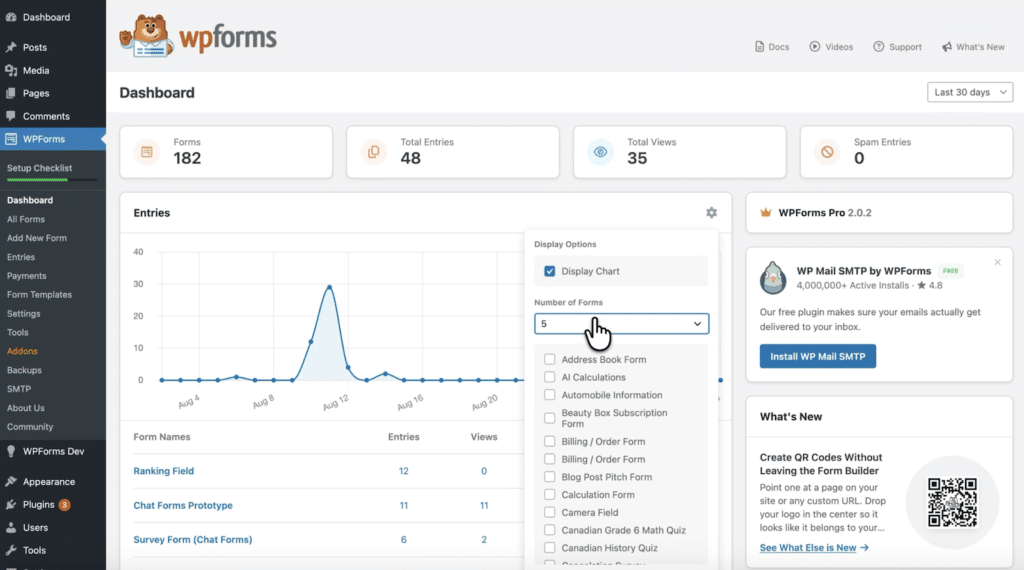This screenshot has width=1024, height=570.
Task: Open WPForms Settings submenu item
Action: click(24, 313)
